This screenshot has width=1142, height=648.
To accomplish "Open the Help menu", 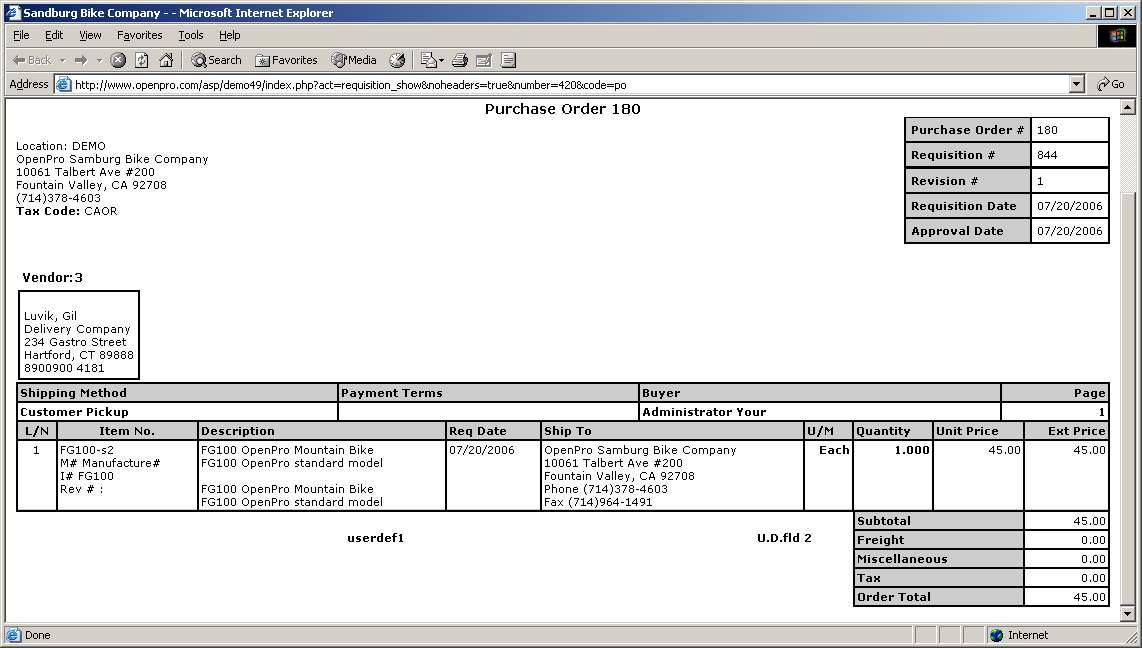I will click(x=229, y=35).
